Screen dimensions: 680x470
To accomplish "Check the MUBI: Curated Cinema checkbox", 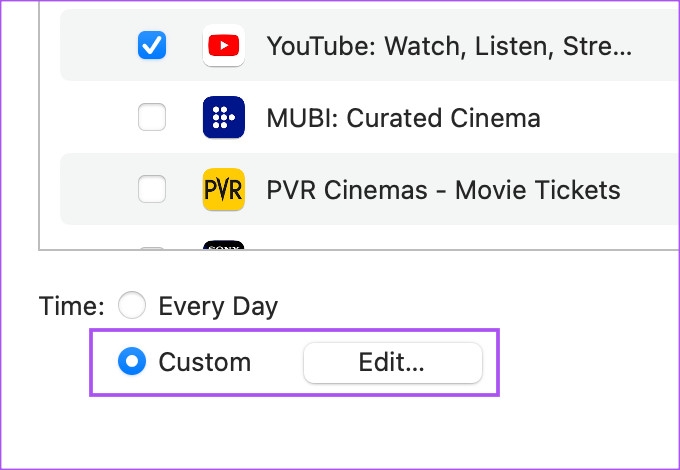I will pyautogui.click(x=152, y=117).
